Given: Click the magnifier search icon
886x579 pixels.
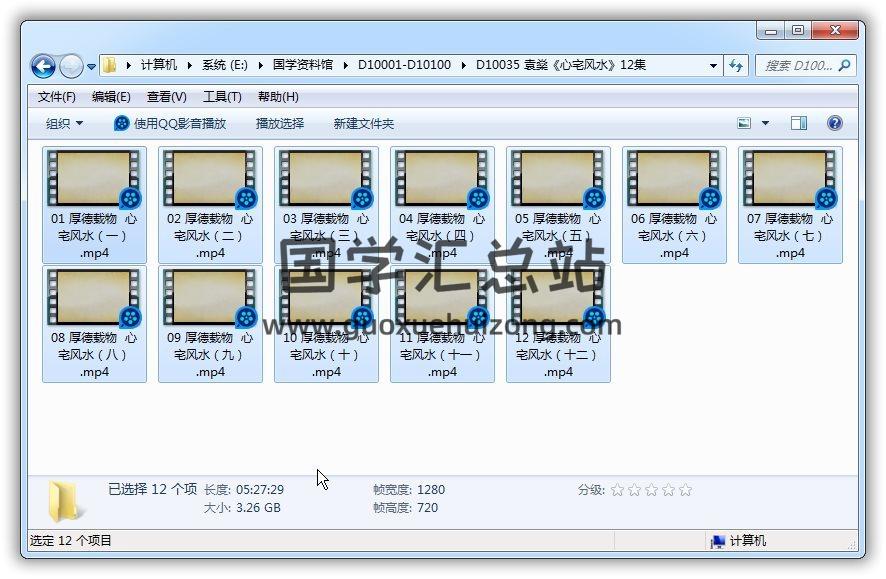Looking at the screenshot, I should pyautogui.click(x=845, y=66).
